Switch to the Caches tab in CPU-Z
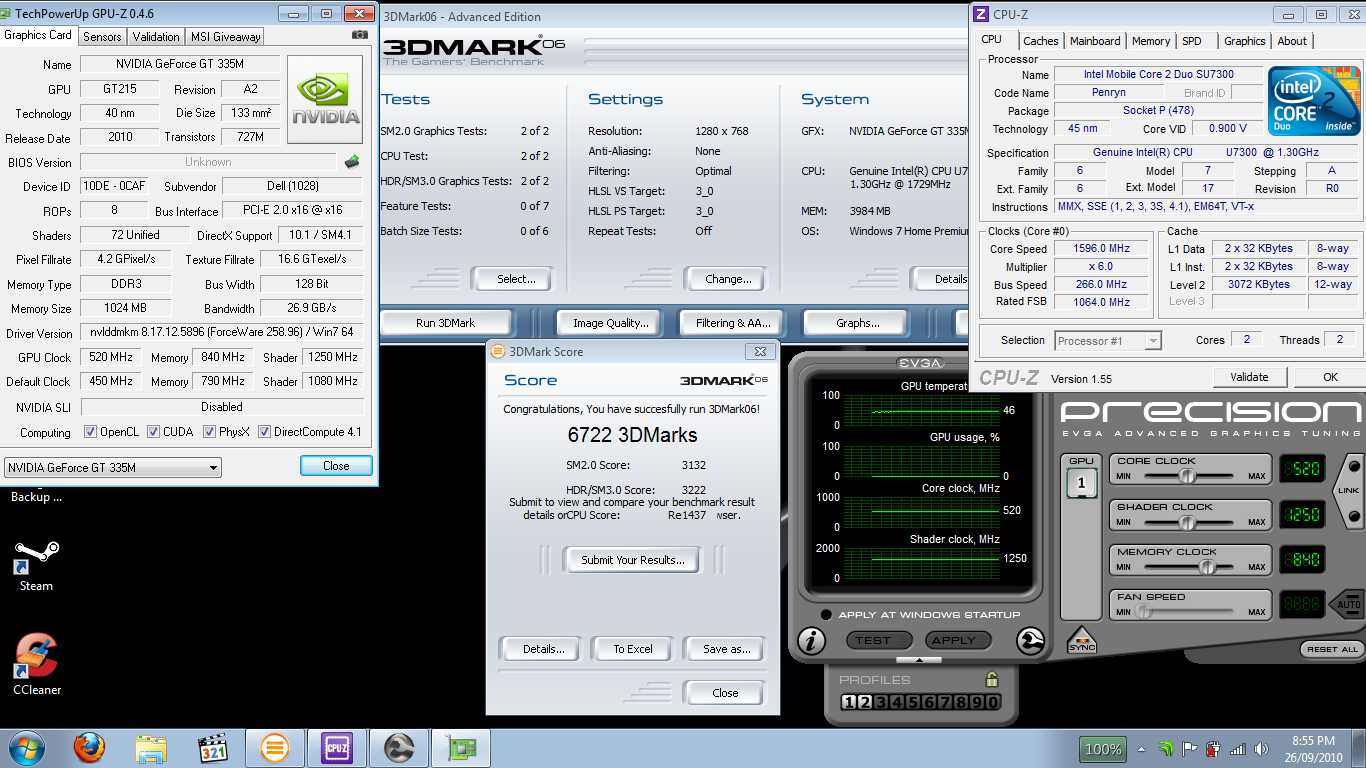The height and width of the screenshot is (768, 1366). 1040,41
